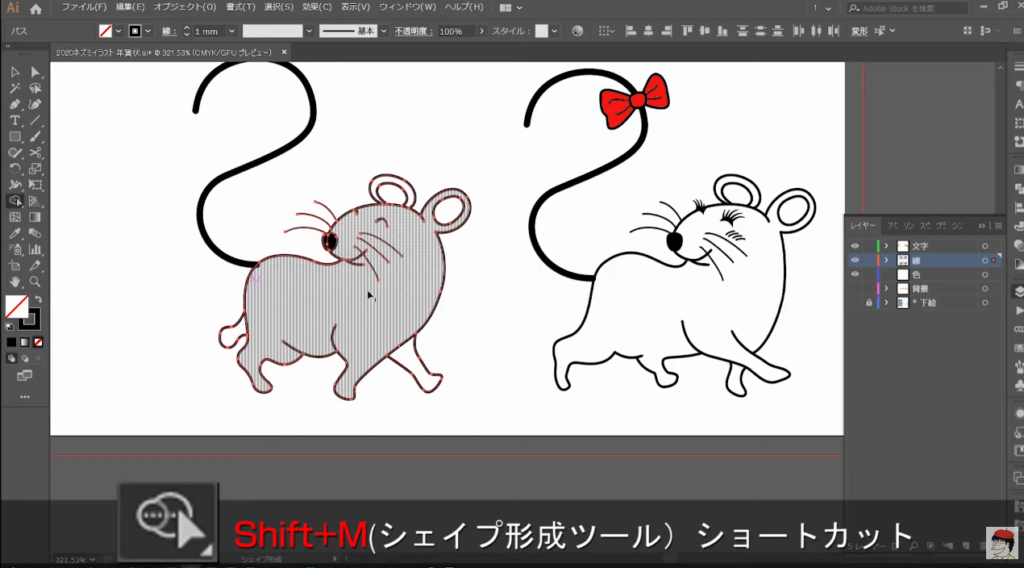Click target circle of 色 layer
This screenshot has width=1024, height=568.
985,275
